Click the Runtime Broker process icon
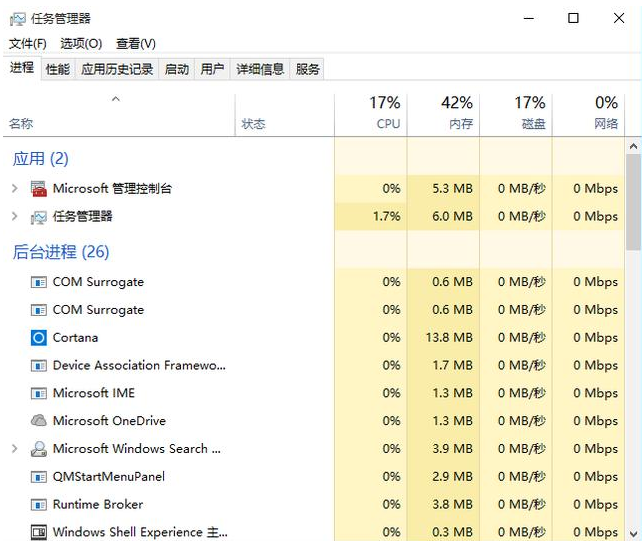The height and width of the screenshot is (541, 642). point(39,505)
